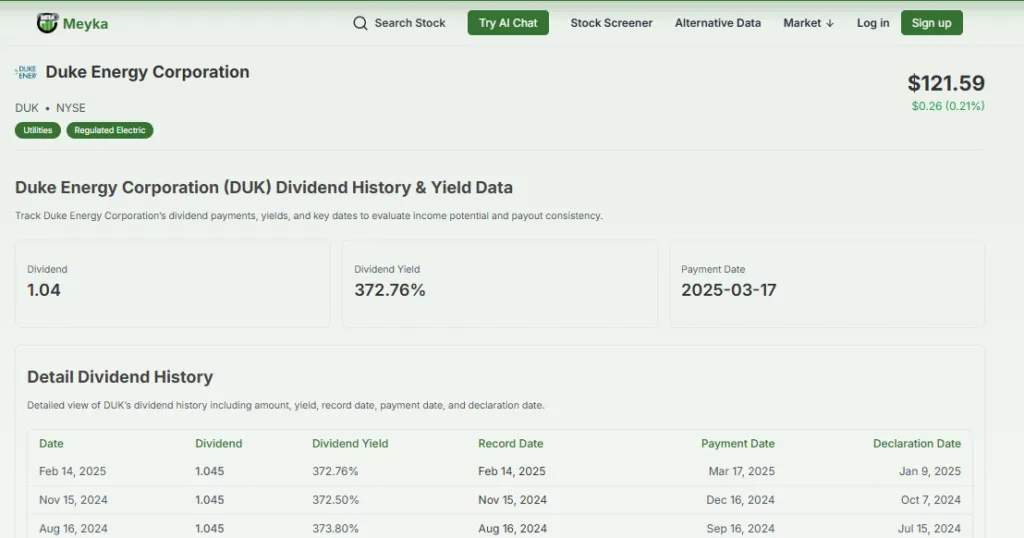This screenshot has width=1024, height=538.
Task: Click the Declaration Date column header
Action: (916, 443)
